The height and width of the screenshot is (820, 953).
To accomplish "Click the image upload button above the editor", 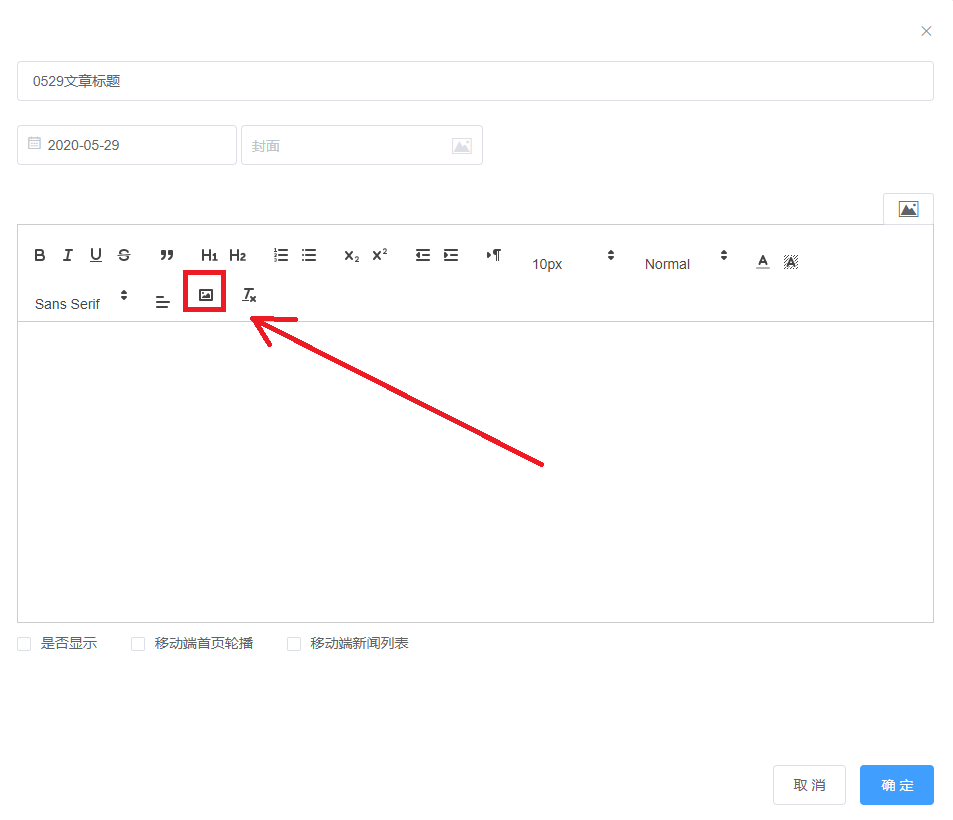I will [x=908, y=209].
